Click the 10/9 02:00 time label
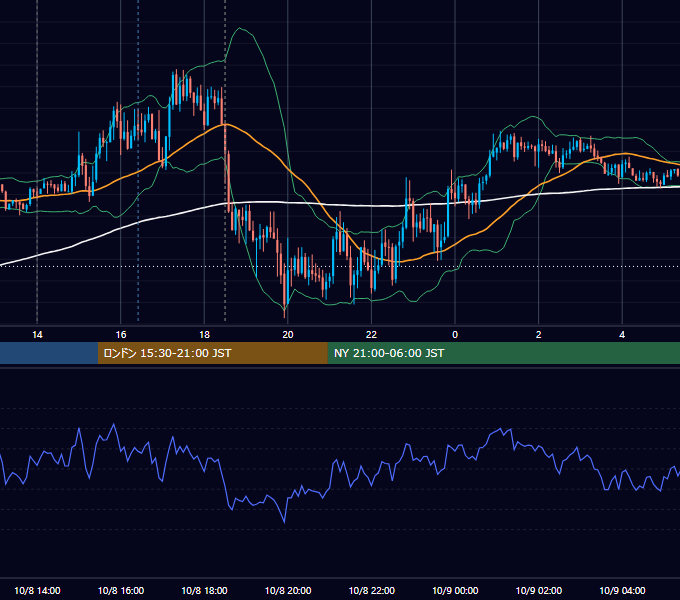 (x=539, y=590)
